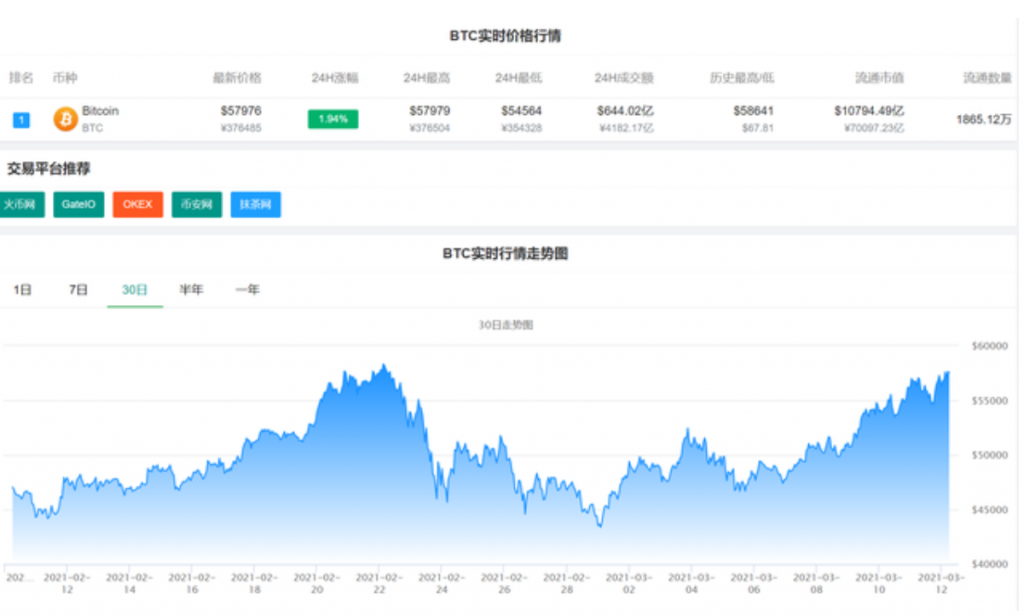
Task: Open the 币安网 exchange button
Action: [196, 205]
